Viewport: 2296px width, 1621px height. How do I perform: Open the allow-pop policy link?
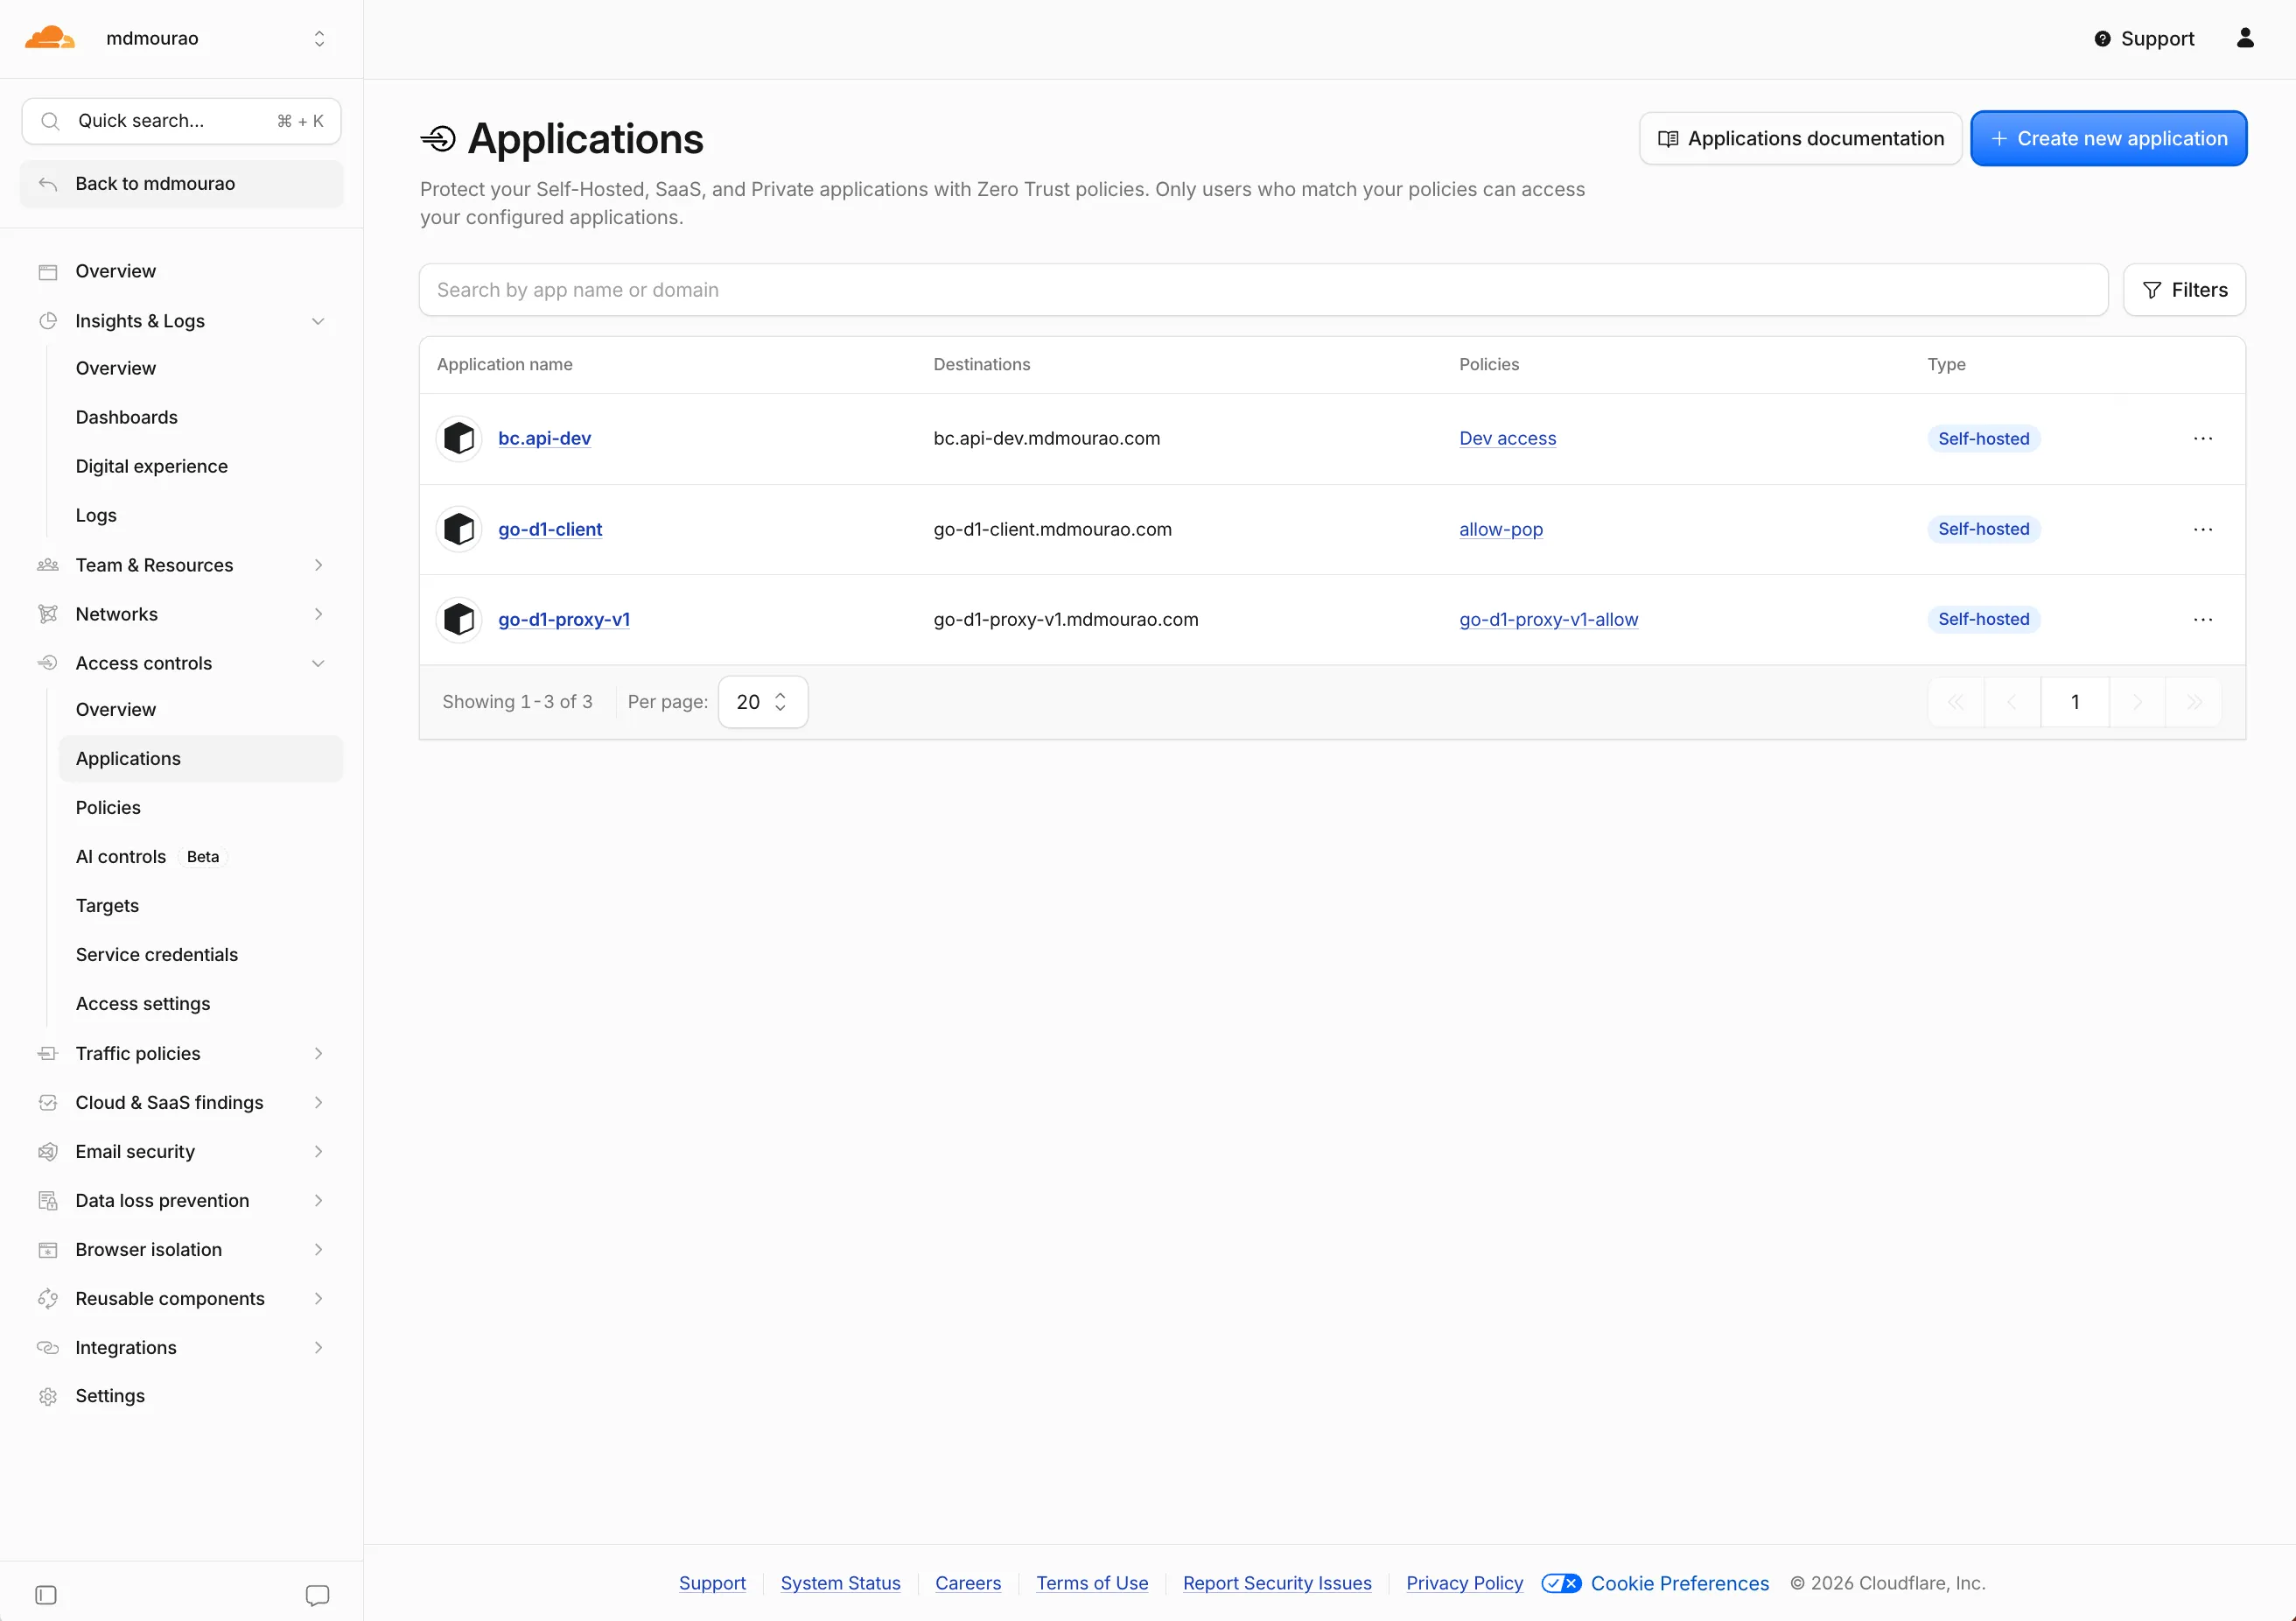tap(1500, 529)
